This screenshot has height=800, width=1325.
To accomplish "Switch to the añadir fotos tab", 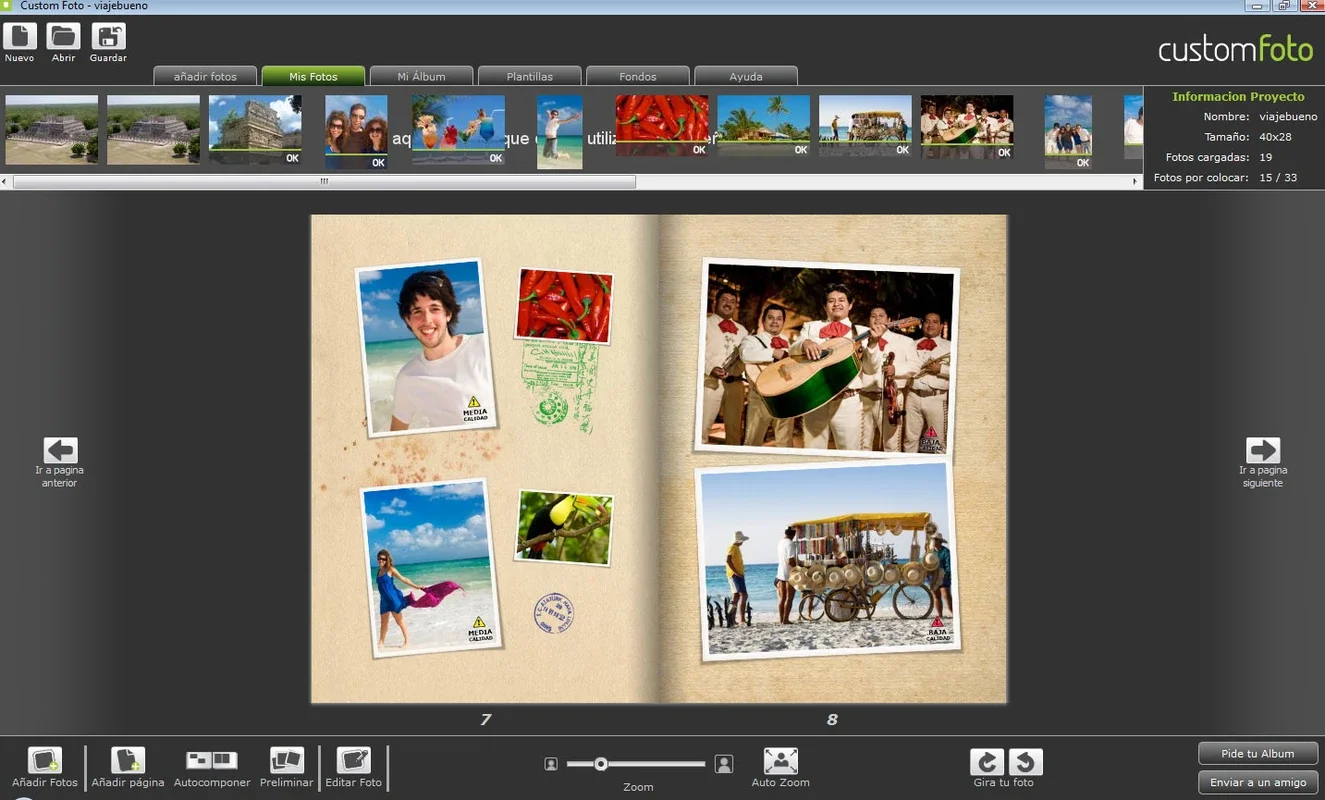I will click(x=205, y=76).
